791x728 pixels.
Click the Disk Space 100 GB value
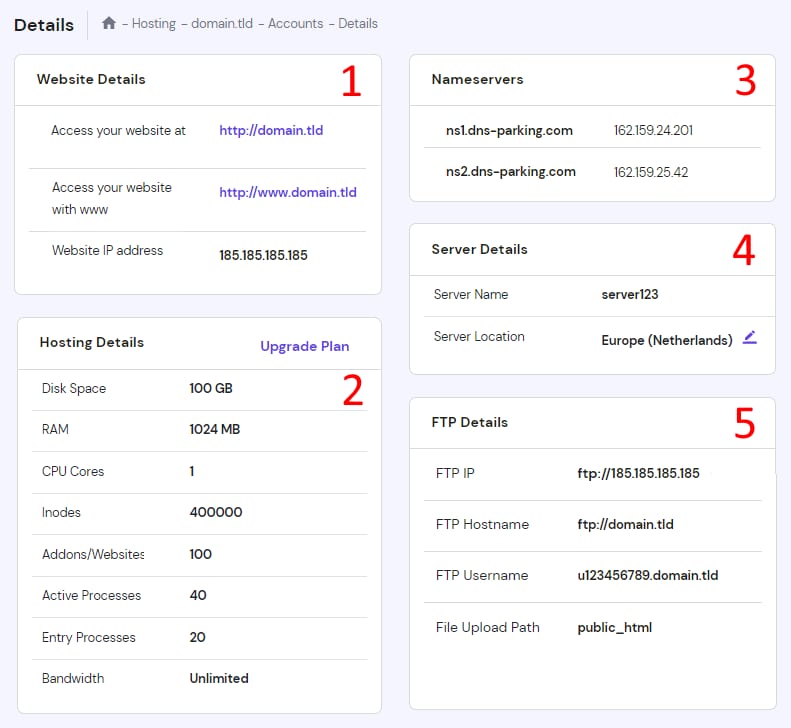(211, 388)
